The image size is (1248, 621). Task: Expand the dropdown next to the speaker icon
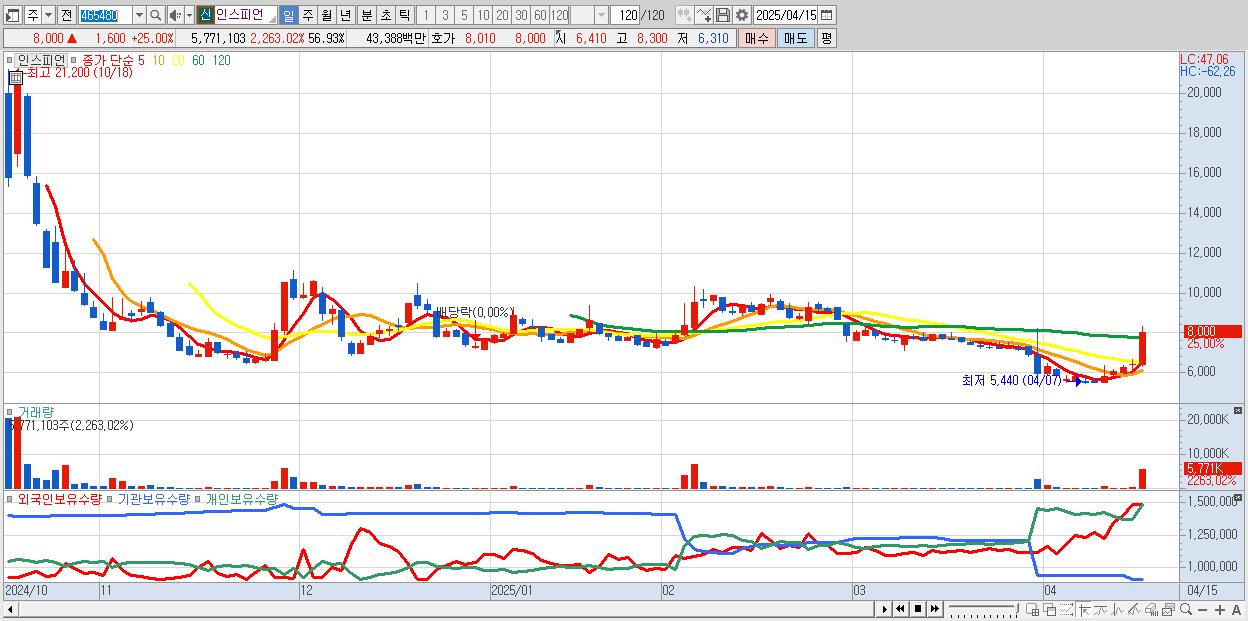pyautogui.click(x=189, y=15)
